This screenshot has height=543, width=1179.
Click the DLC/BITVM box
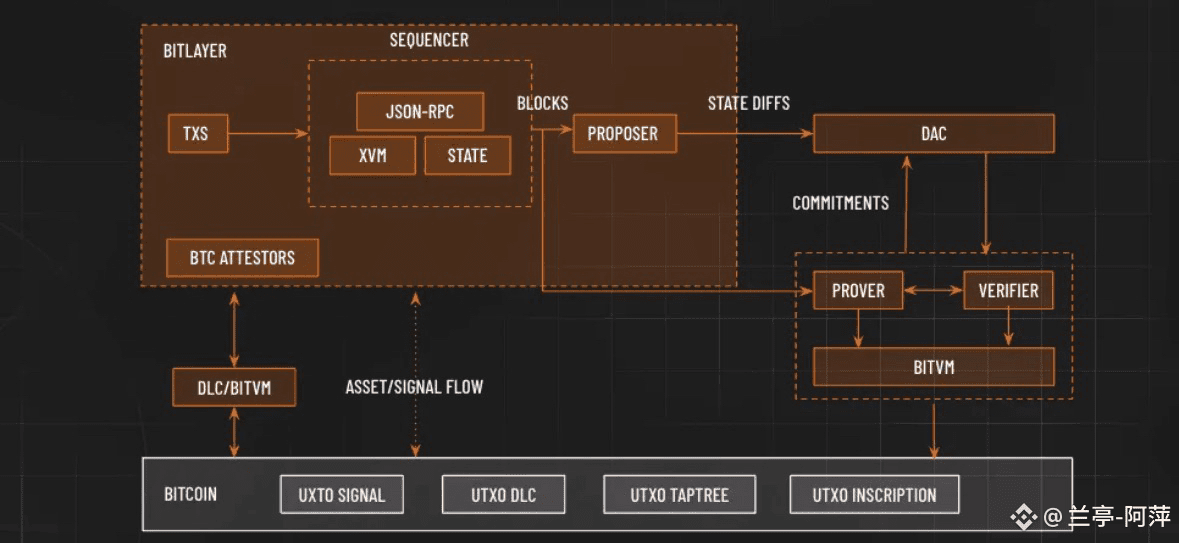coord(233,387)
